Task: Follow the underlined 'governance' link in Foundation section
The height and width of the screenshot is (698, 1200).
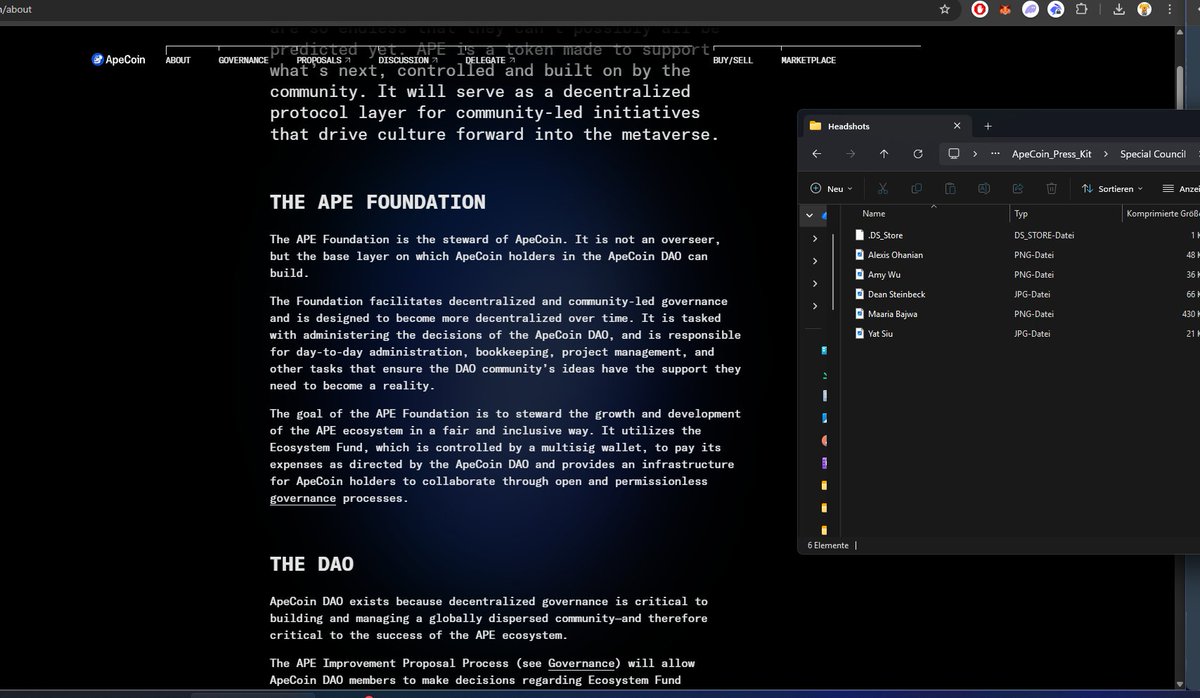Action: pos(303,498)
